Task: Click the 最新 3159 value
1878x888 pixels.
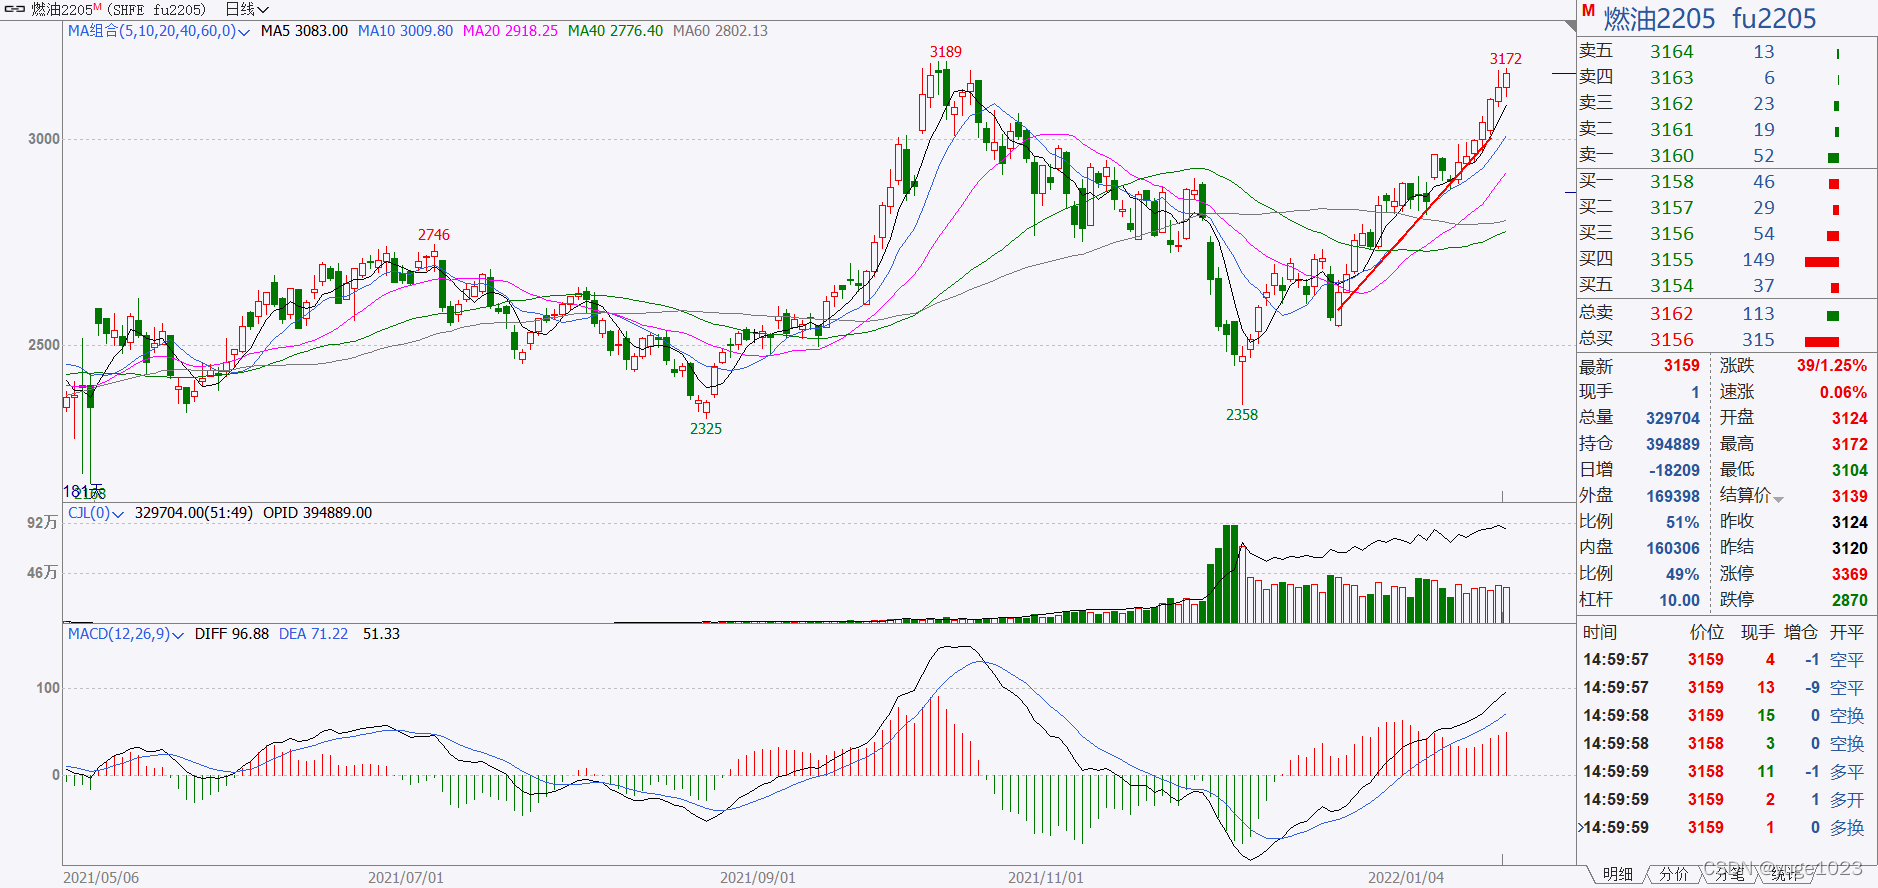Action: coord(1681,366)
